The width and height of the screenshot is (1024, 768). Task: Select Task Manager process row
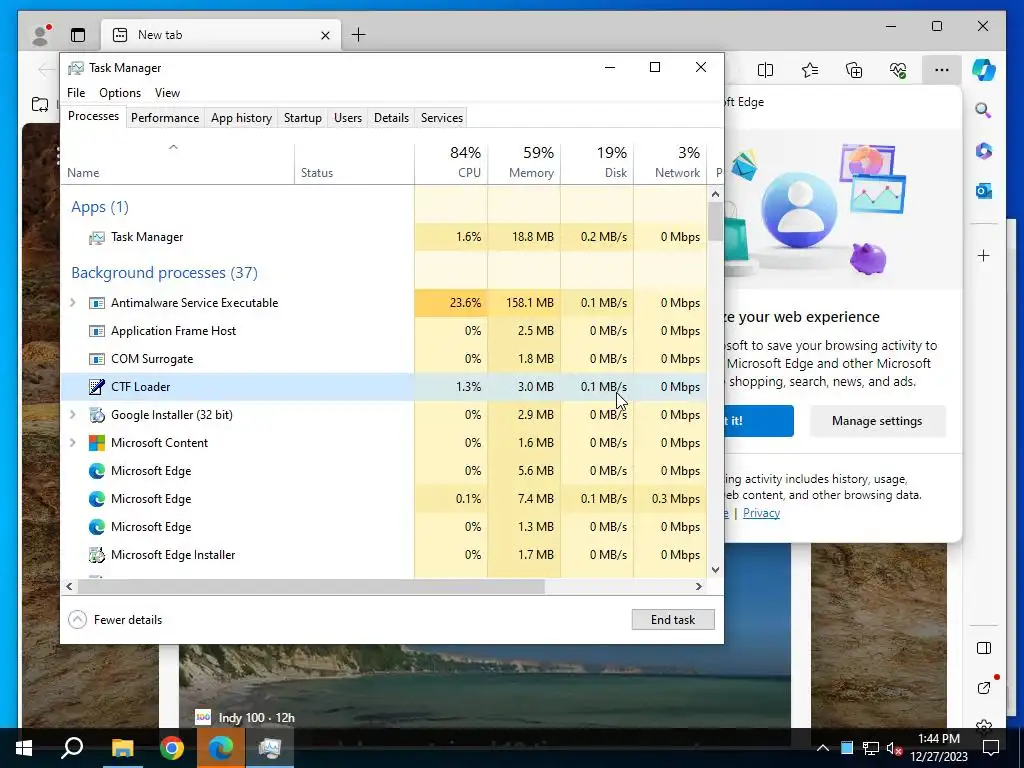tap(384, 237)
